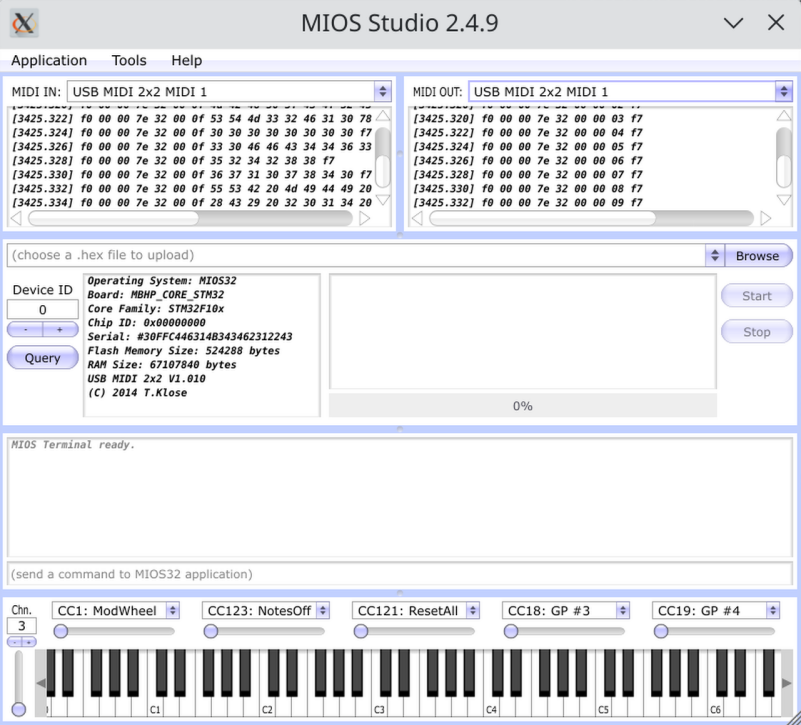Open the Application menu
801x725 pixels.
point(48,60)
